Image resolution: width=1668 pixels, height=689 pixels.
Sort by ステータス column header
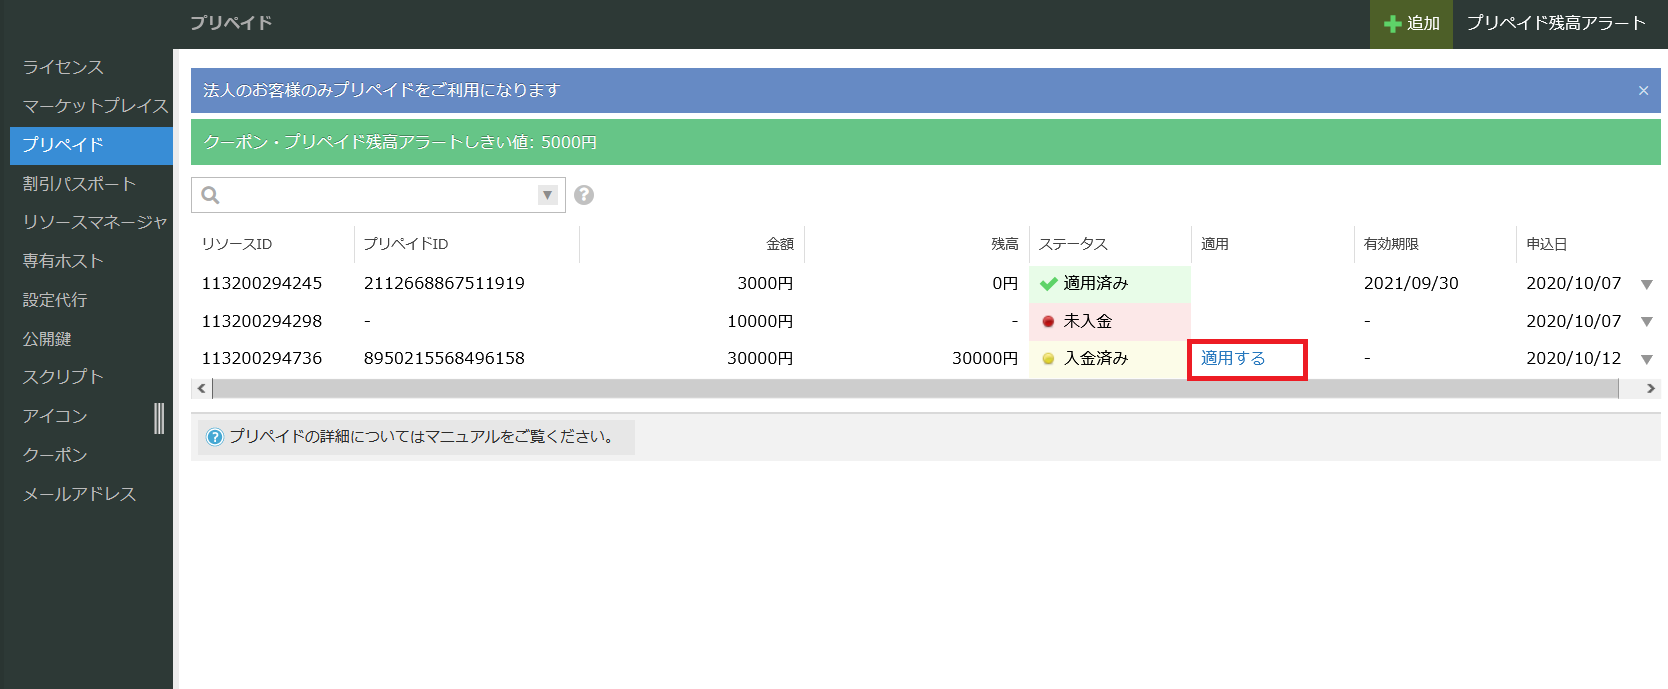tap(1073, 244)
